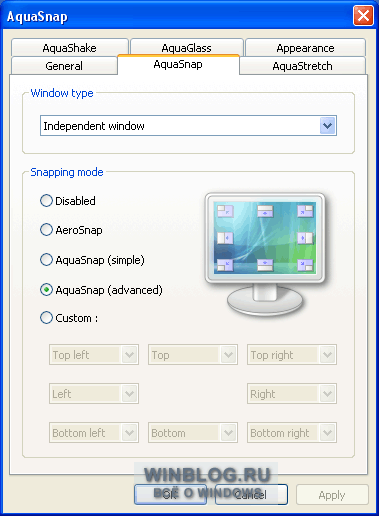This screenshot has width=379, height=516.
Task: Open the Independent window type dropdown
Action: pyautogui.click(x=188, y=126)
